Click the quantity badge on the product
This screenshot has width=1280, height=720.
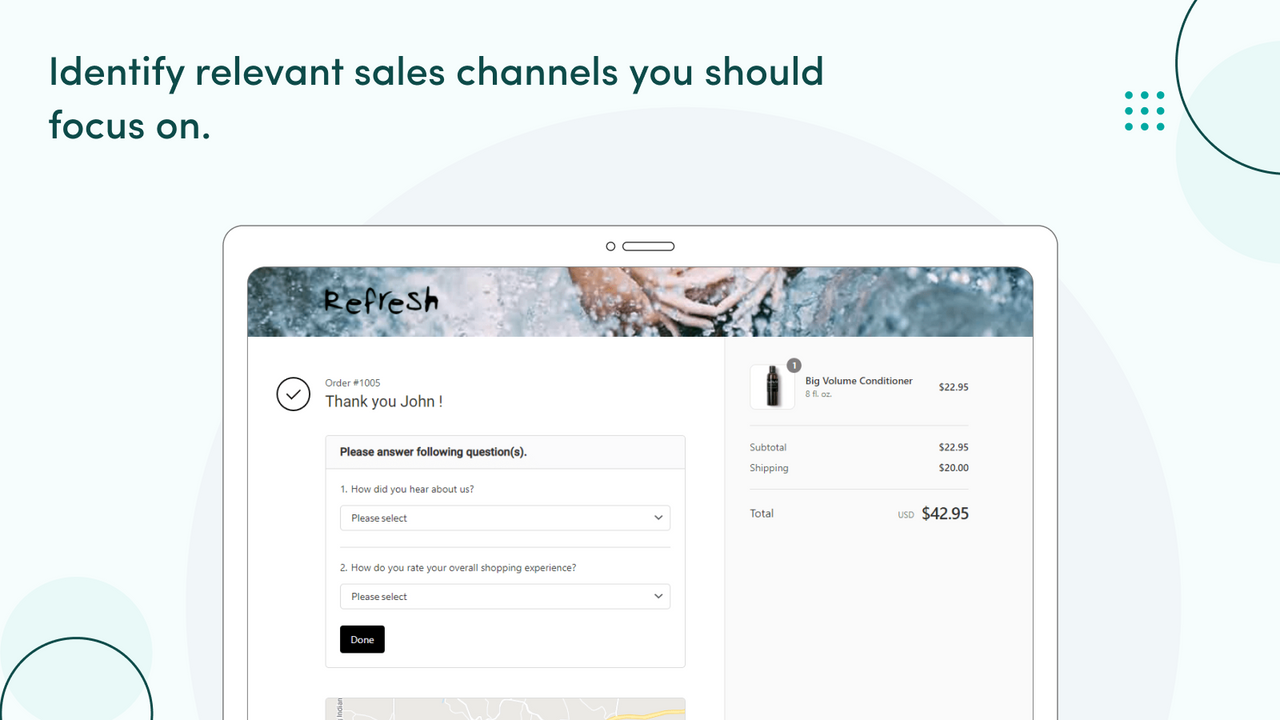click(x=794, y=366)
